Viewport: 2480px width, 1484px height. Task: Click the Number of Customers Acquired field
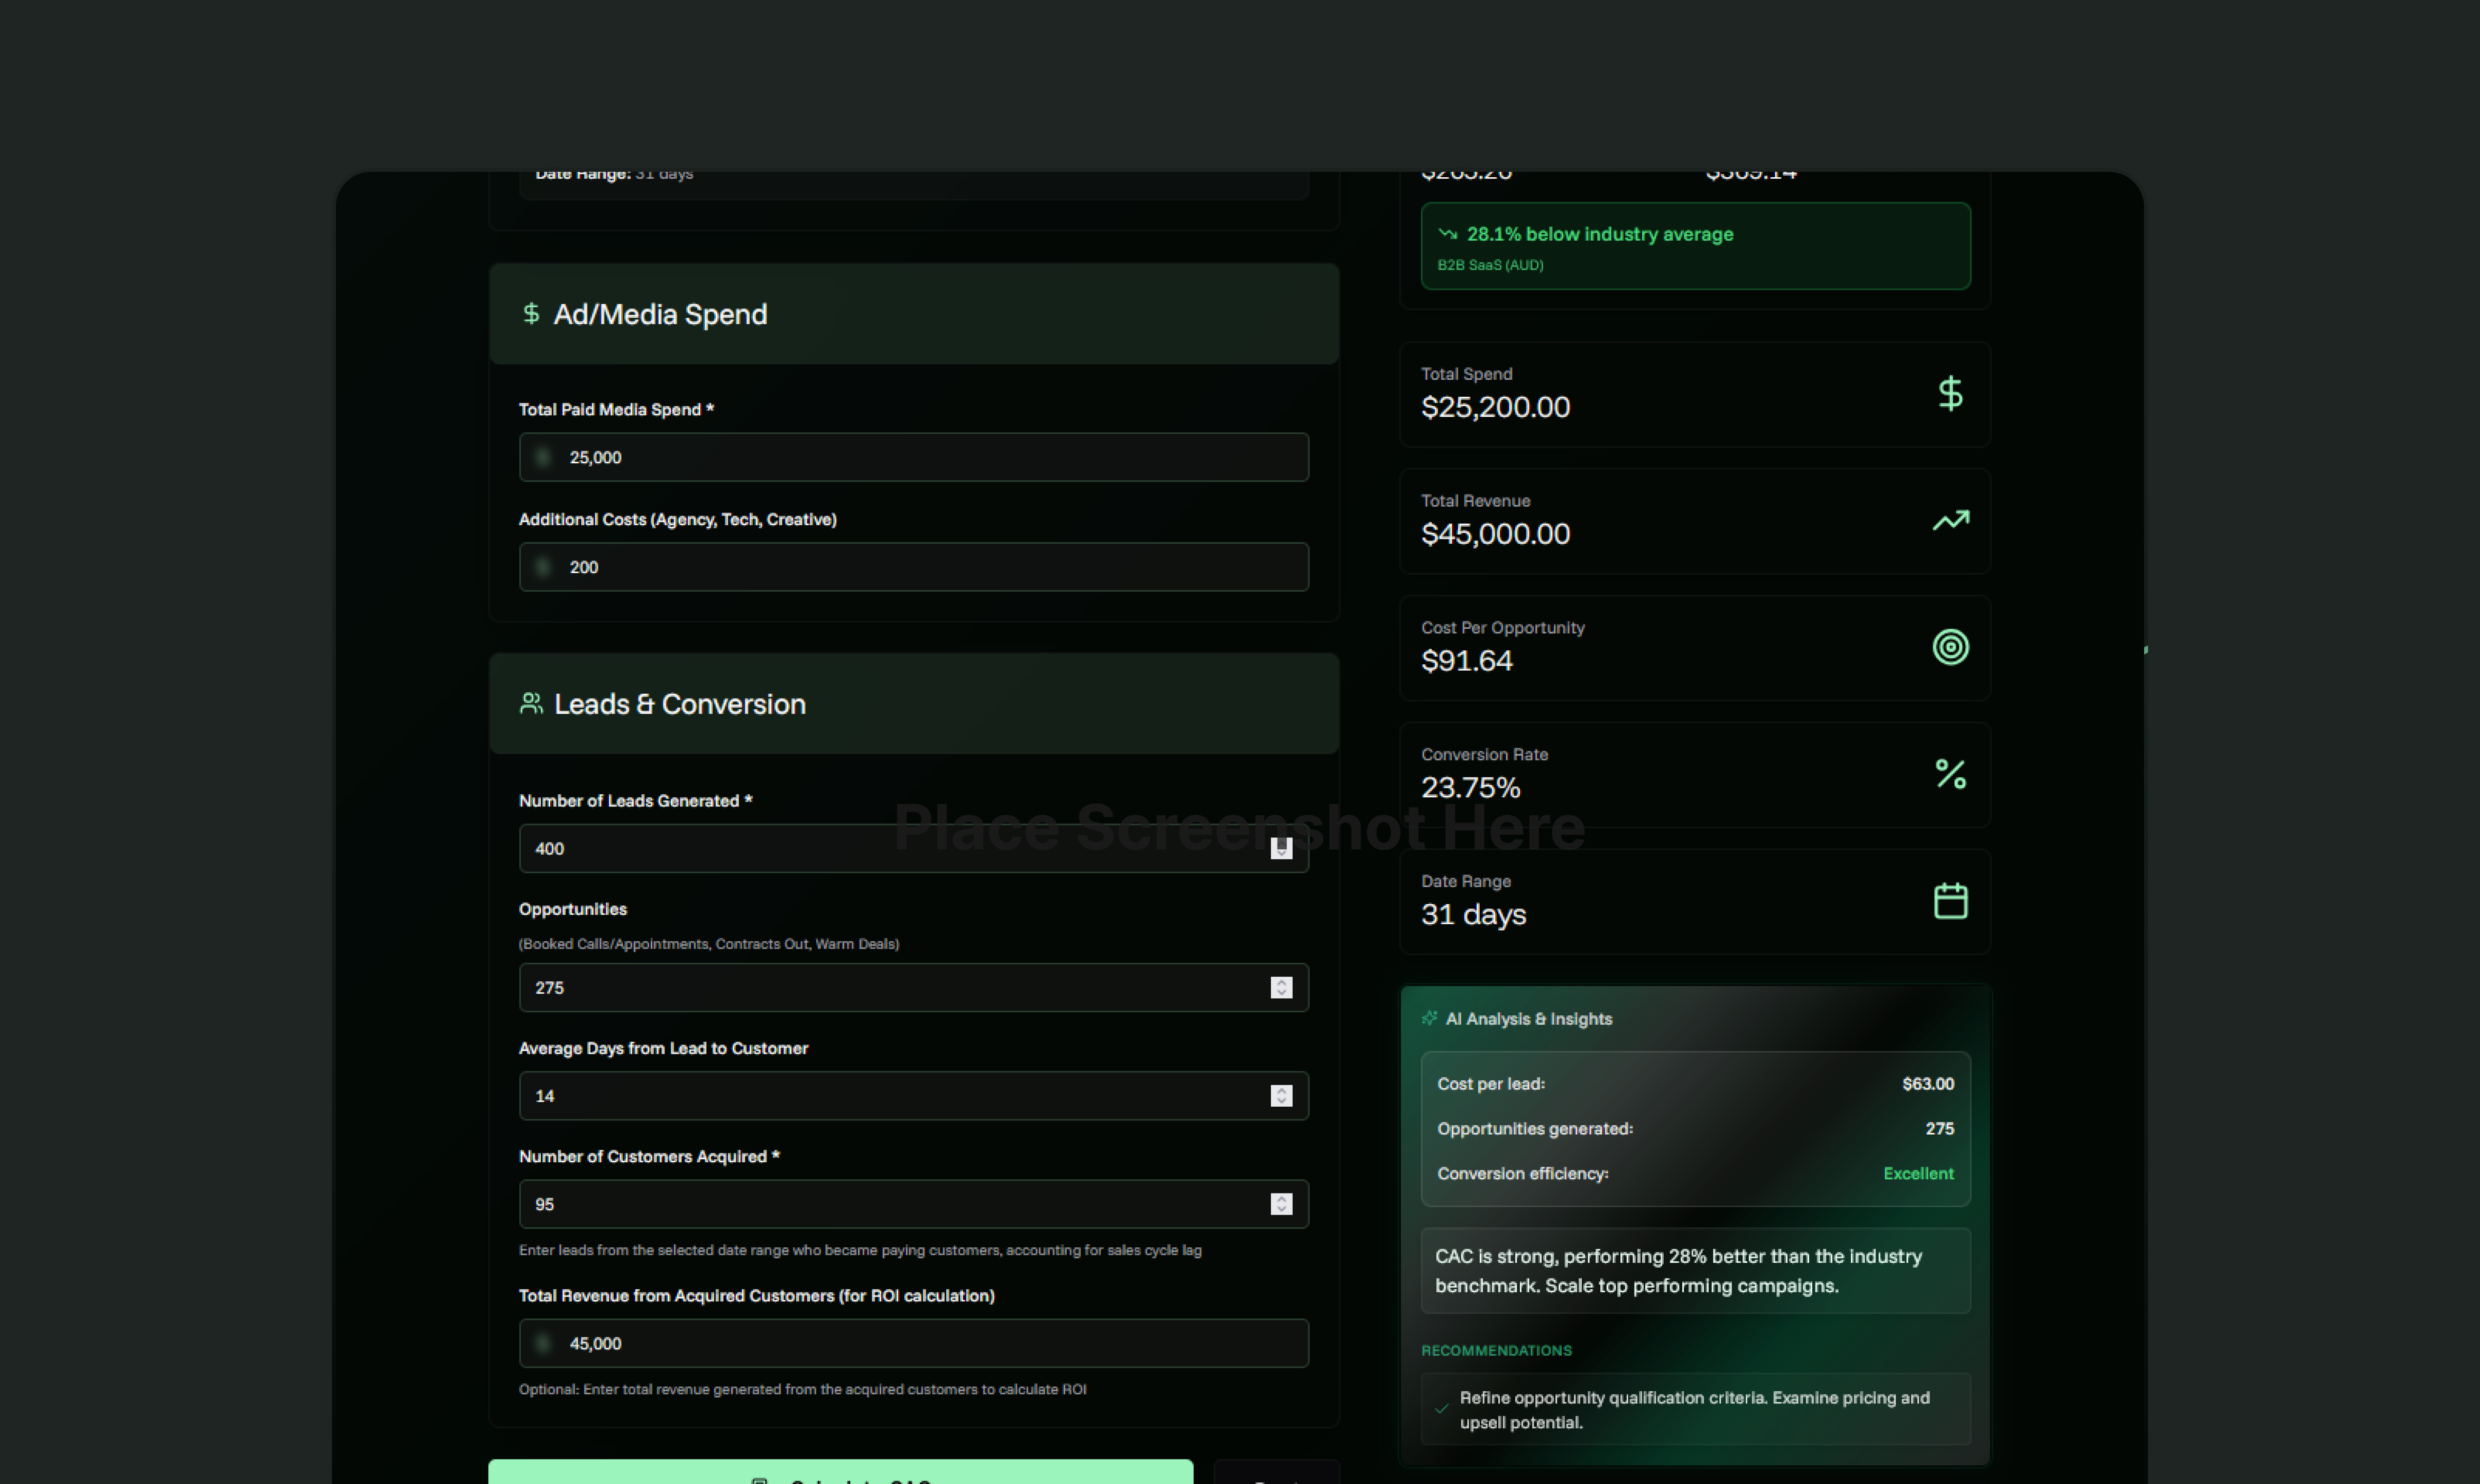click(914, 1204)
